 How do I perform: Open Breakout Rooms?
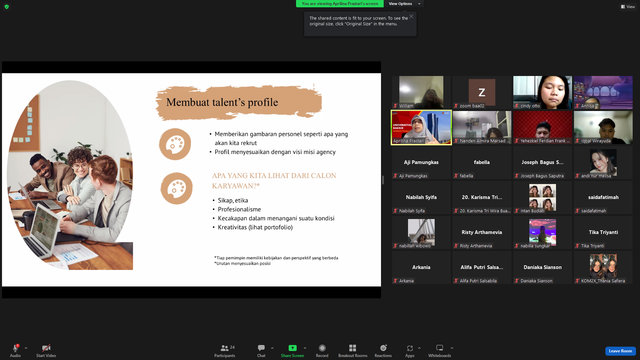(x=353, y=350)
